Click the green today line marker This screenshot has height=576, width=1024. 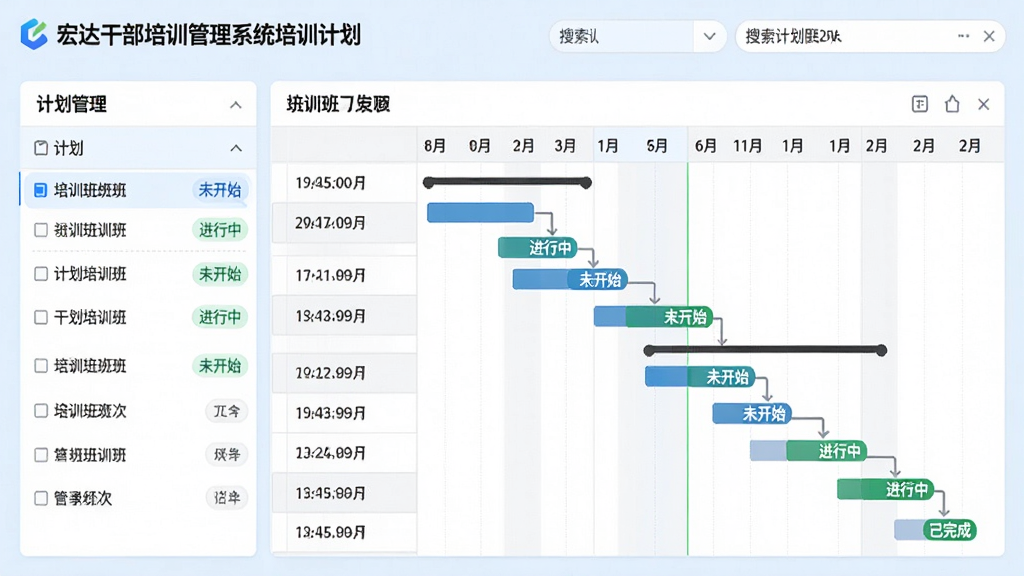point(688,359)
